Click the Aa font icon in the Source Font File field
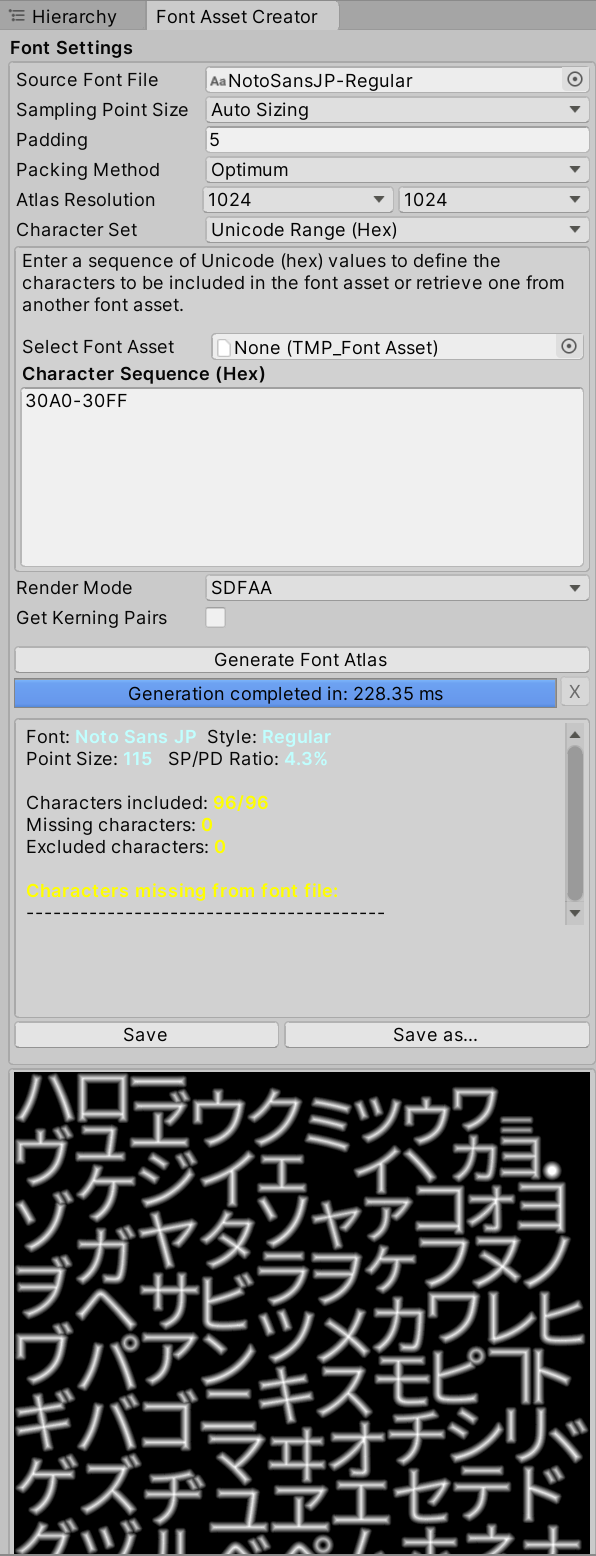Image resolution: width=596 pixels, height=1556 pixels. click(x=218, y=81)
